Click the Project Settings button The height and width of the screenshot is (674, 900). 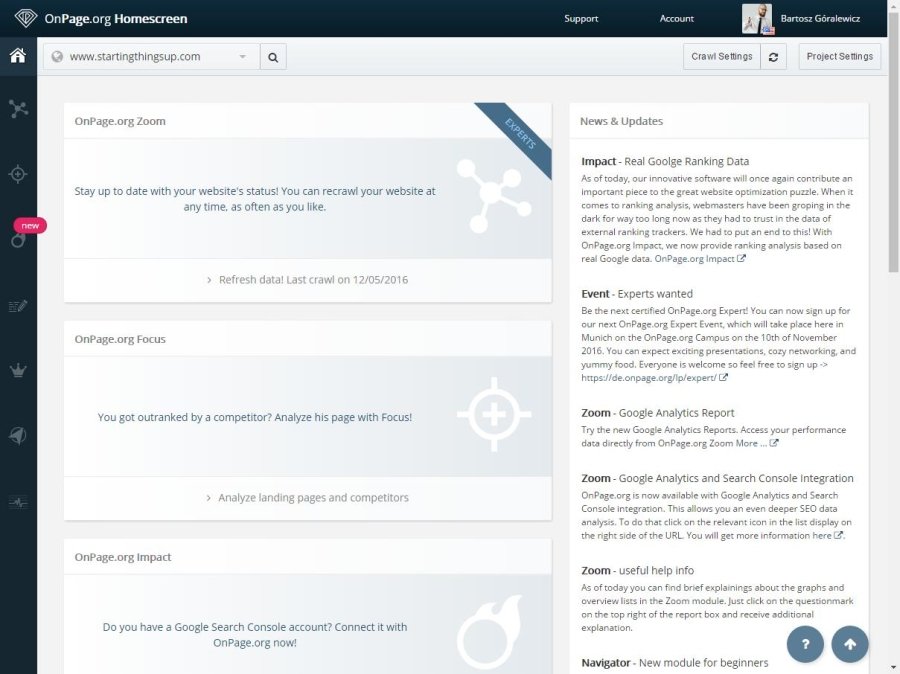[840, 57]
